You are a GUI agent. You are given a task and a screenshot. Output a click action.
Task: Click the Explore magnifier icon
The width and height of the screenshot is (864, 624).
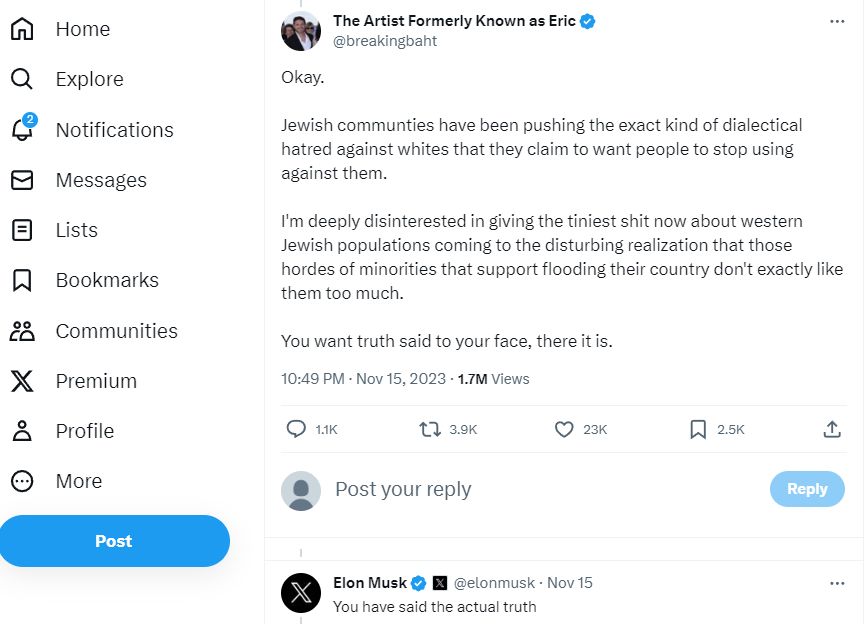(x=22, y=79)
